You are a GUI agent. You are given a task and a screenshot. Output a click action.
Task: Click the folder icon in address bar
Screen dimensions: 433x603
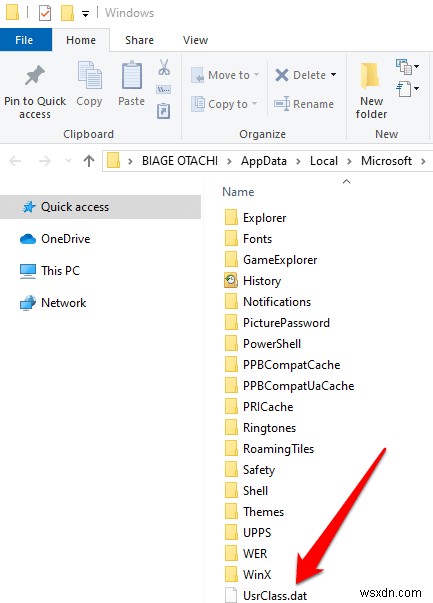pyautogui.click(x=113, y=160)
